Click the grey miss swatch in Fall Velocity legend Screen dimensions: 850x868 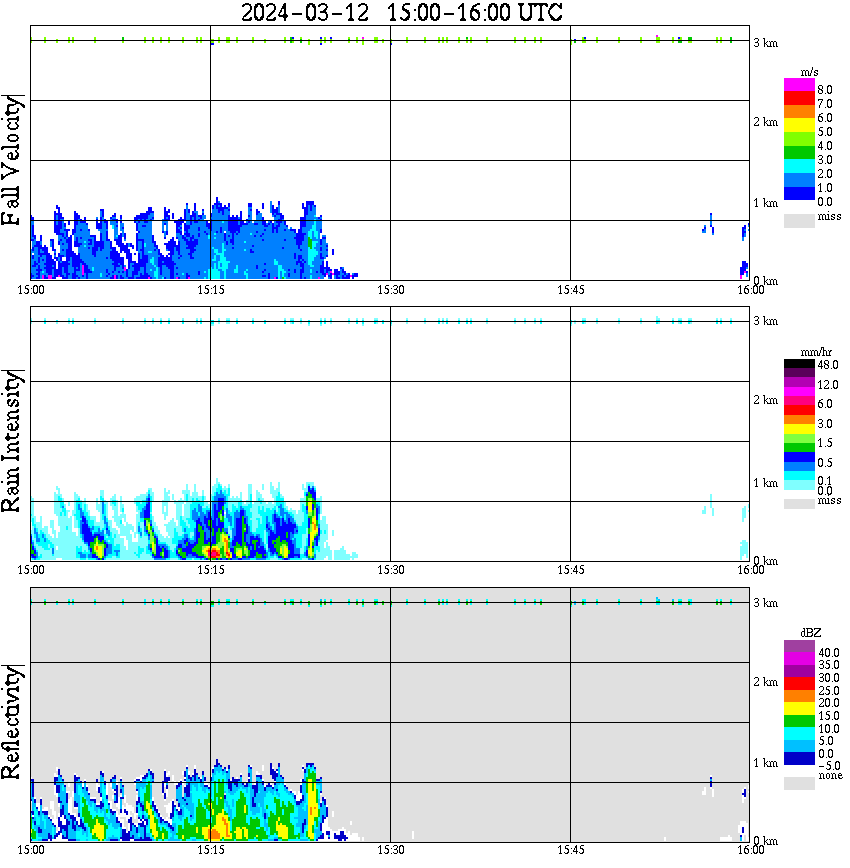point(799,221)
